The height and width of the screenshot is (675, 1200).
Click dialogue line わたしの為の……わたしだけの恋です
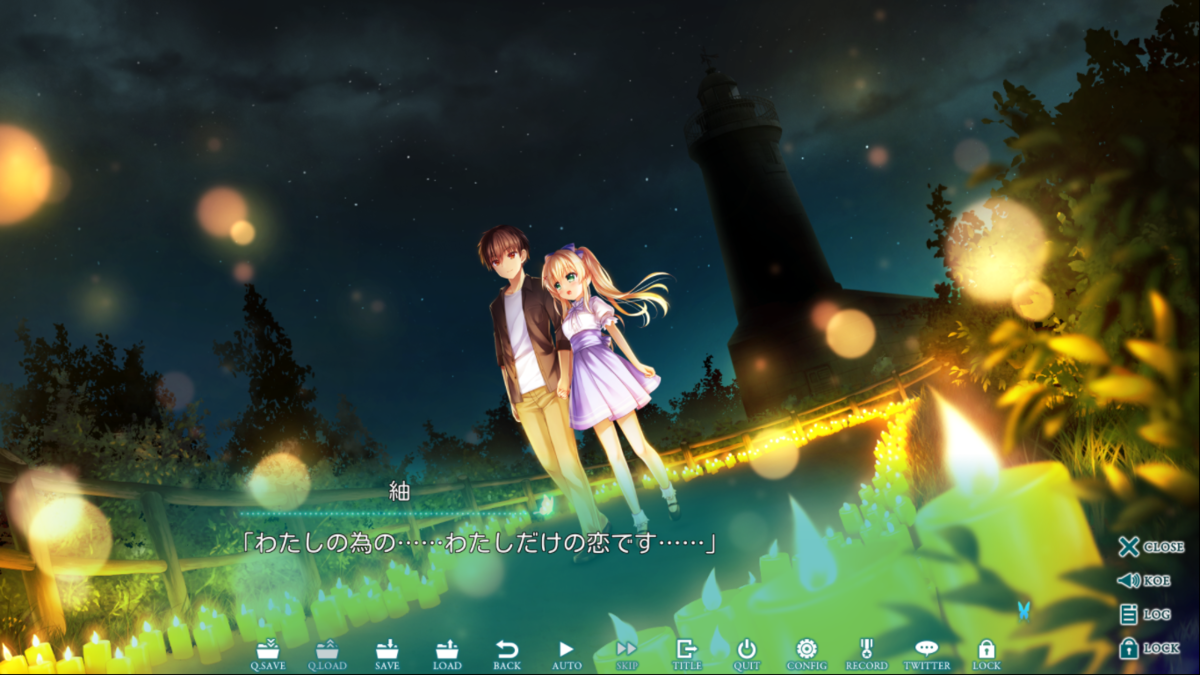click(x=480, y=544)
